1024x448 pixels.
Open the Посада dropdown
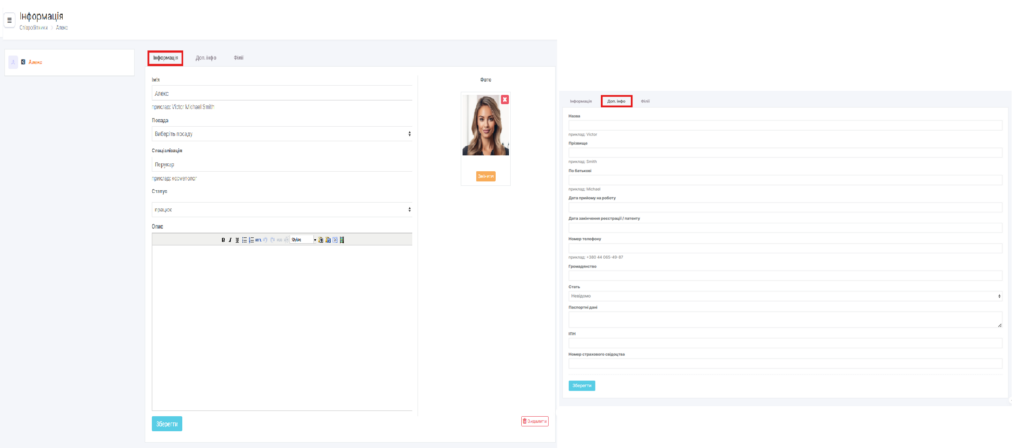[x=281, y=133]
